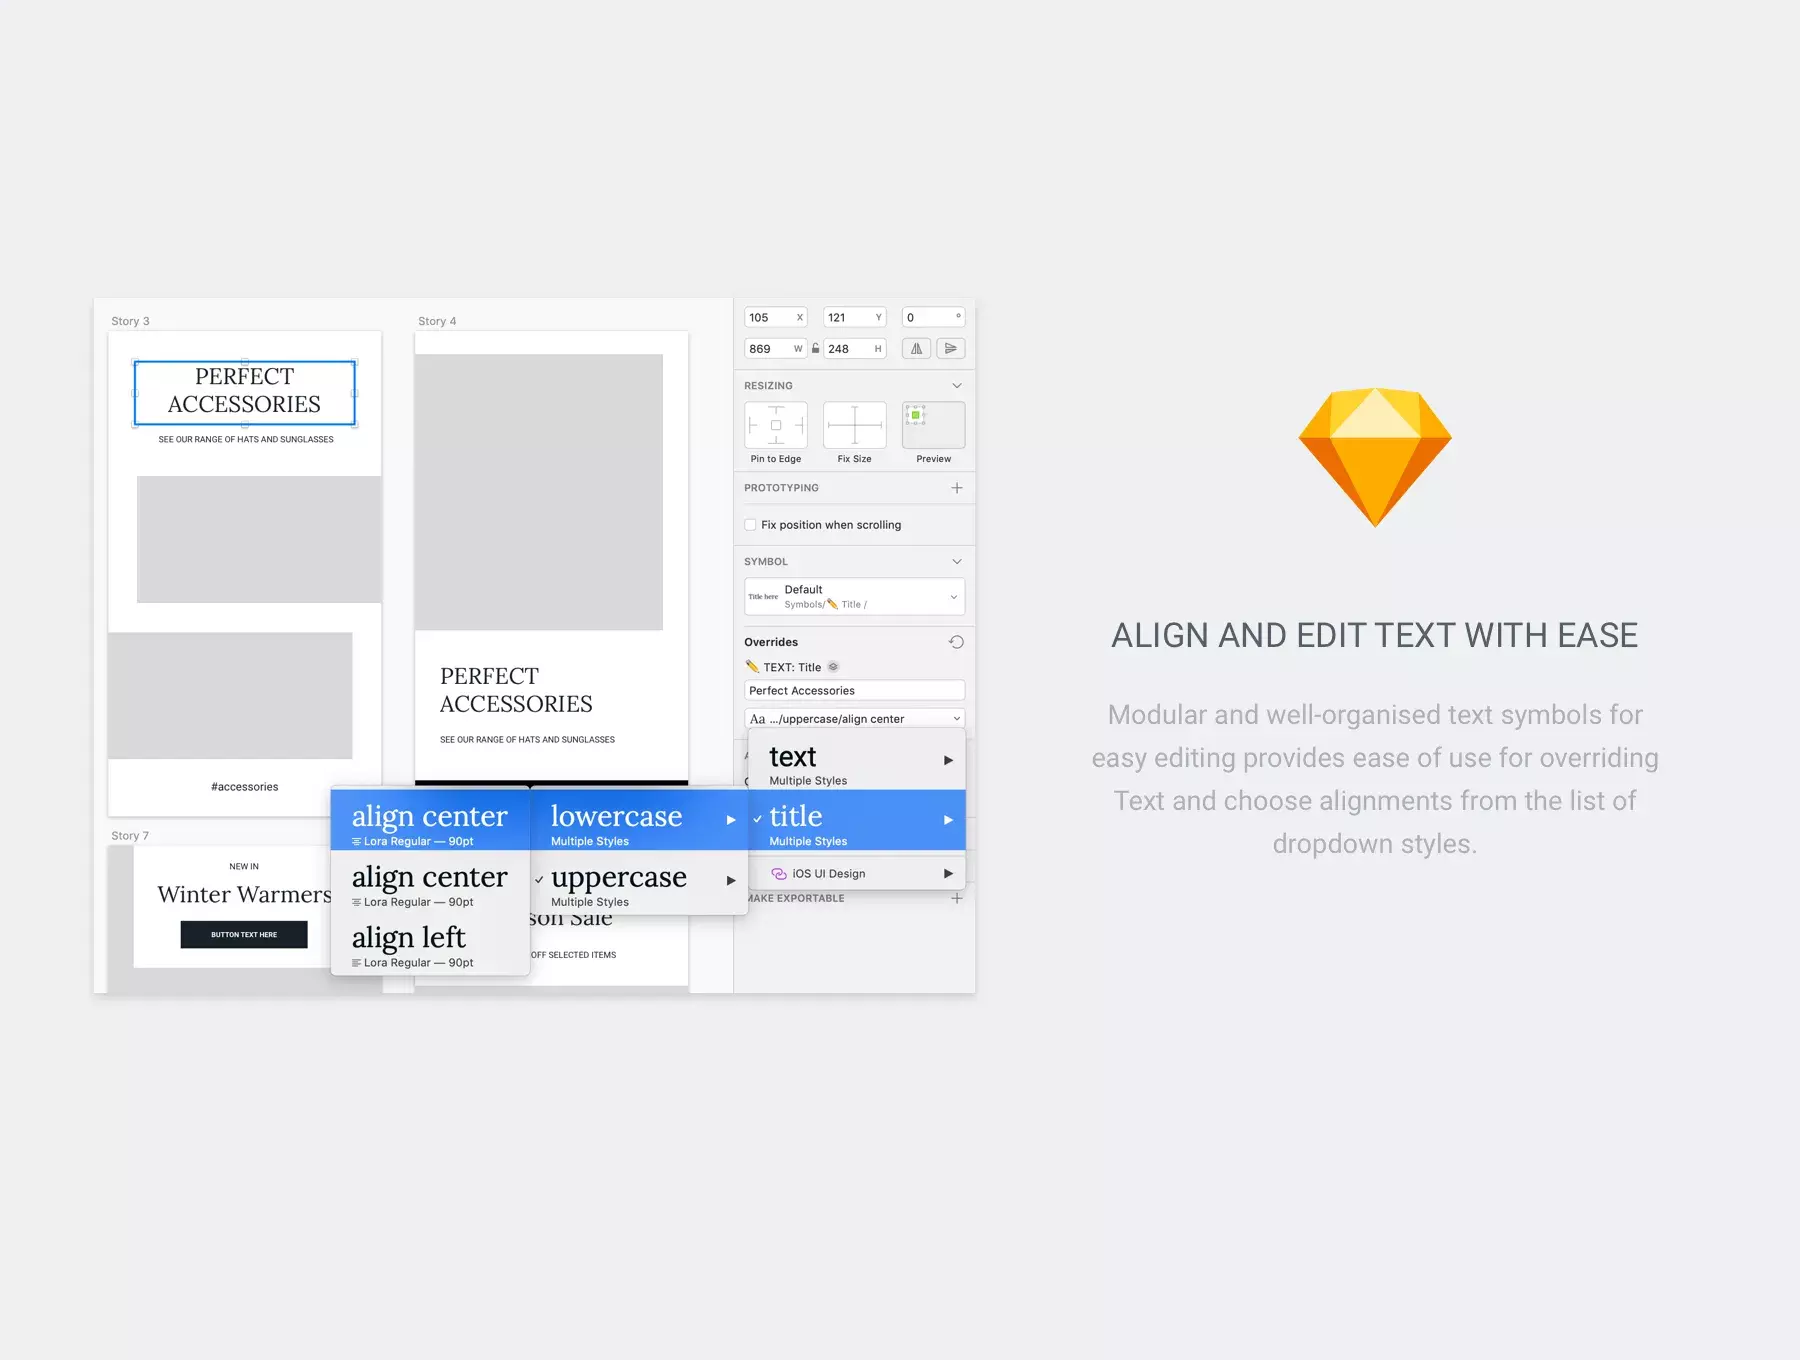
Task: Click the NEW IN label in Story 7
Action: pos(244,867)
